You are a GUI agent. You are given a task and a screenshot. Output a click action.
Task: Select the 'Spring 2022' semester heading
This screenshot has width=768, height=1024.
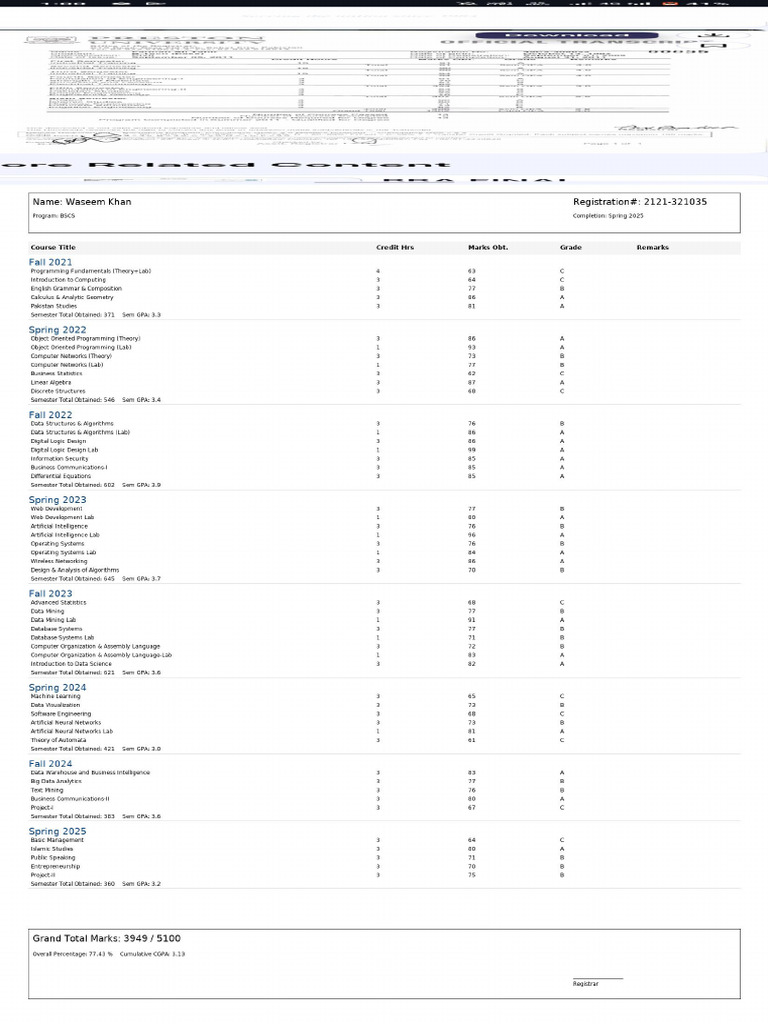[x=57, y=330]
